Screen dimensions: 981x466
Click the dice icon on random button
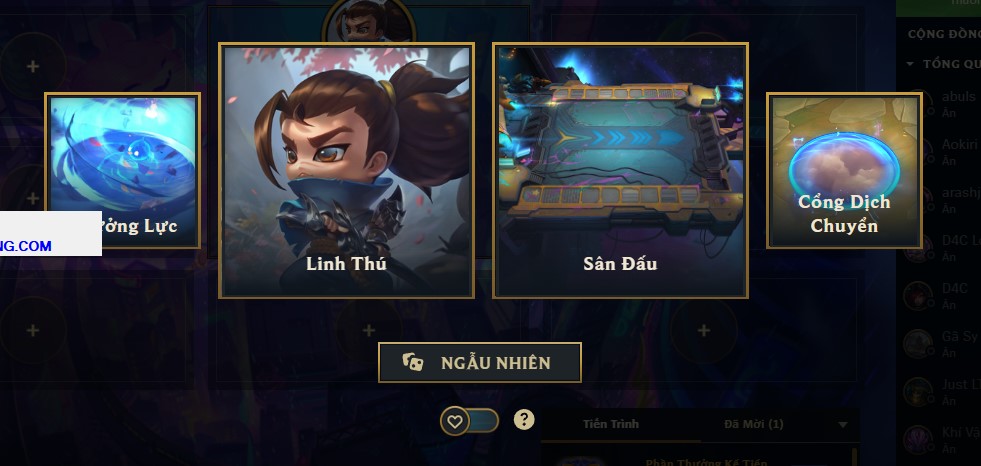412,363
